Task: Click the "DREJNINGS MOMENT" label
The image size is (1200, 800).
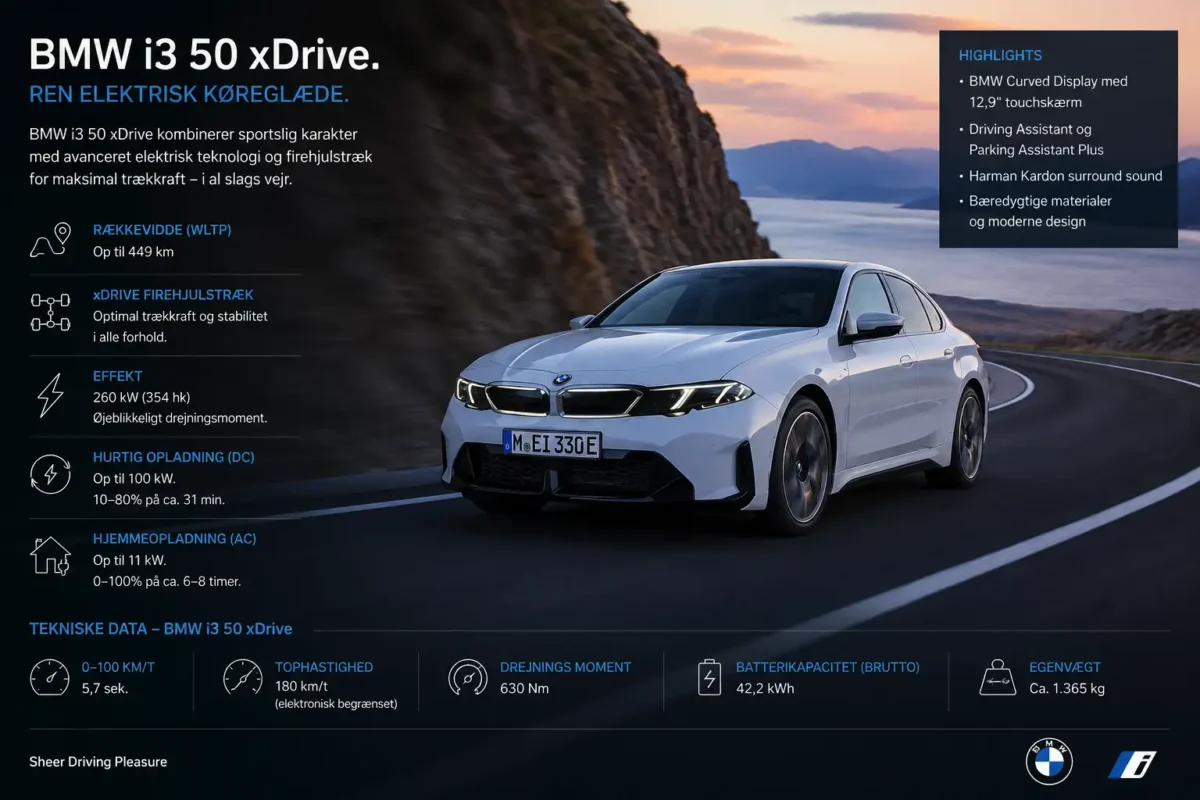Action: [x=566, y=667]
